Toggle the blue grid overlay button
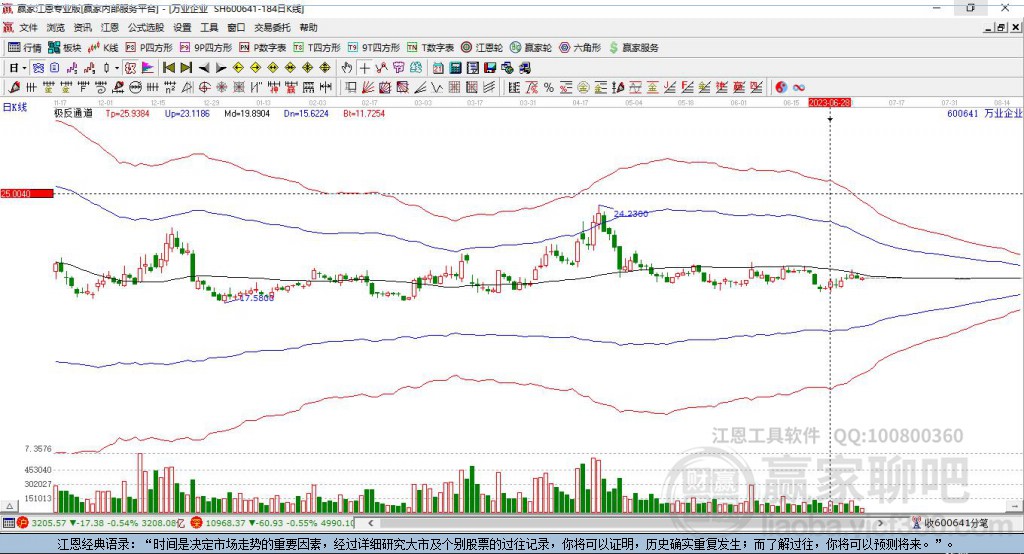This screenshot has width=1024, height=554. point(39,68)
